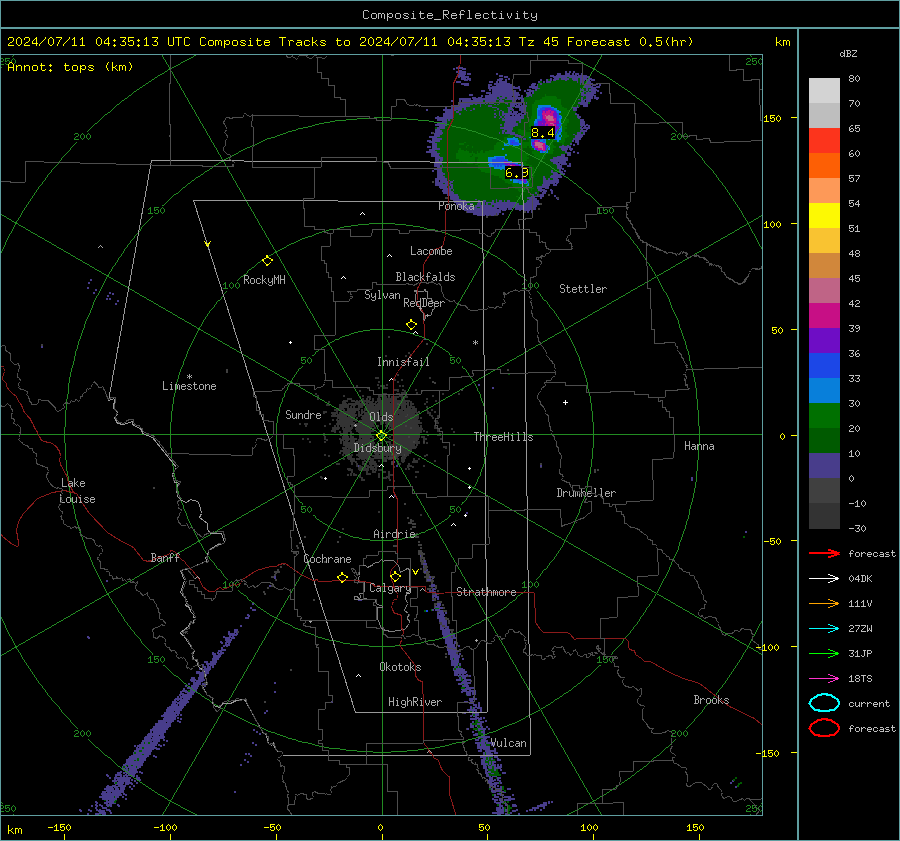Pick the dark orange swatch between 60 and 57
The height and width of the screenshot is (841, 900).
pos(824,166)
